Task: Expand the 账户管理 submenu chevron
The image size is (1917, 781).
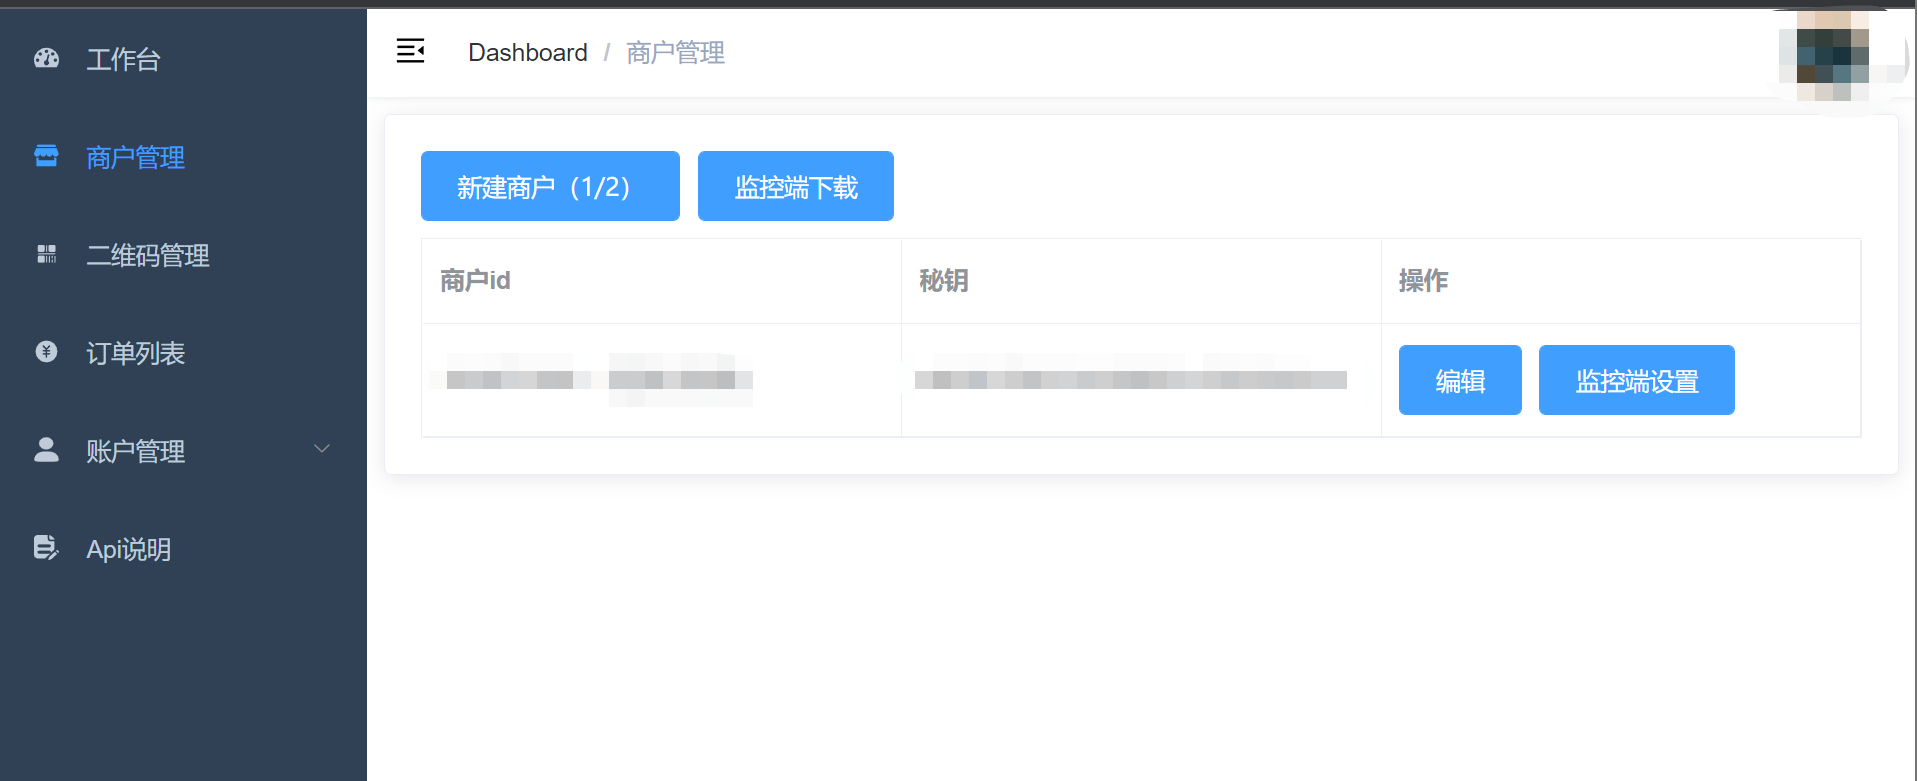Action: tap(322, 448)
